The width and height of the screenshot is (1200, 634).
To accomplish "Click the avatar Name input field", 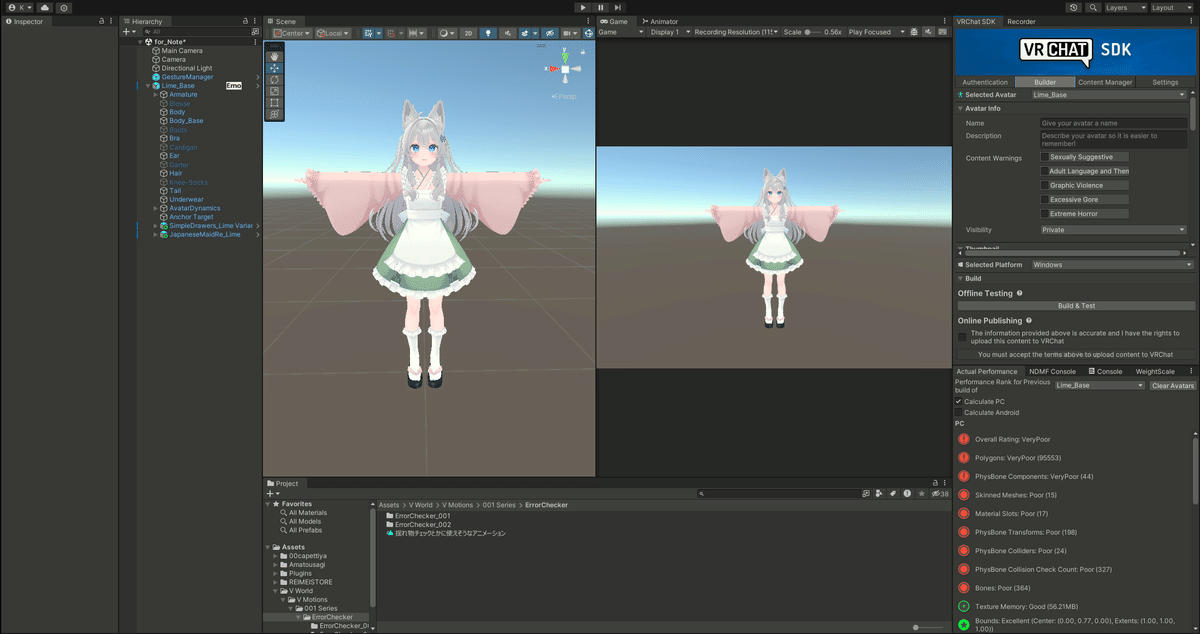I will 1113,123.
